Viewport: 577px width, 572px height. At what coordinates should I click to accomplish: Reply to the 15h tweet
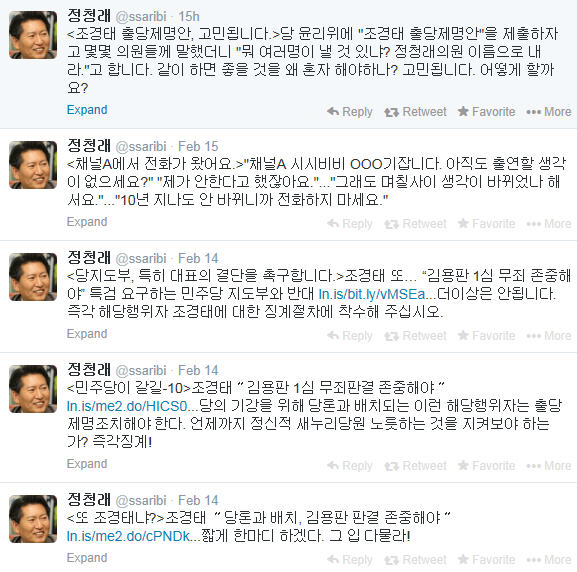tap(350, 112)
